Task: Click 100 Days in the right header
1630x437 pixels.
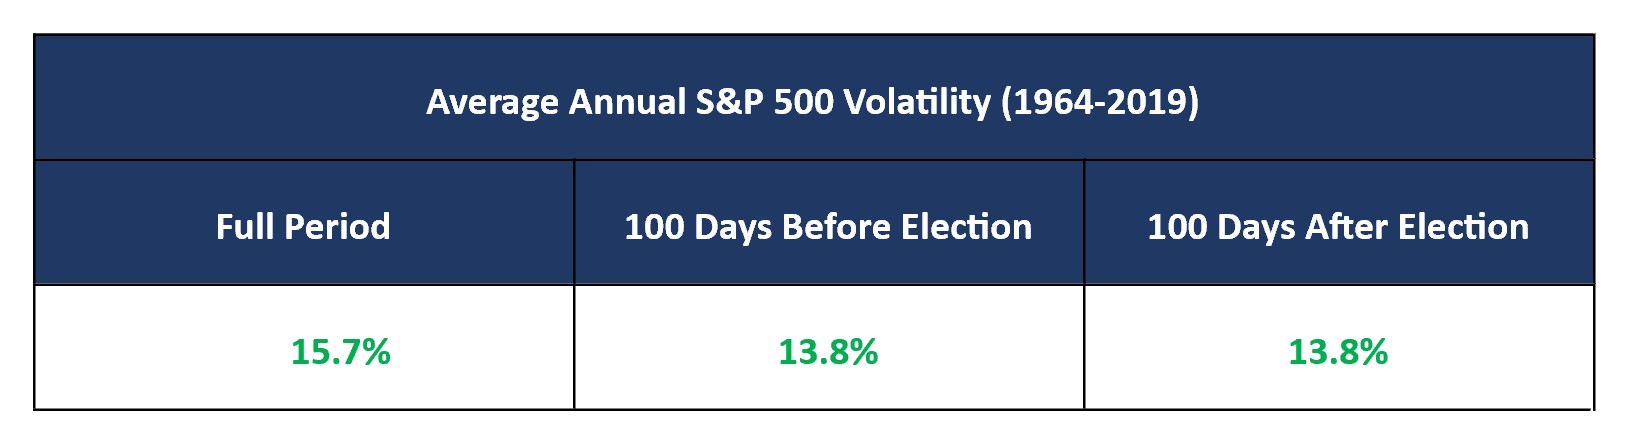Action: pos(1221,226)
